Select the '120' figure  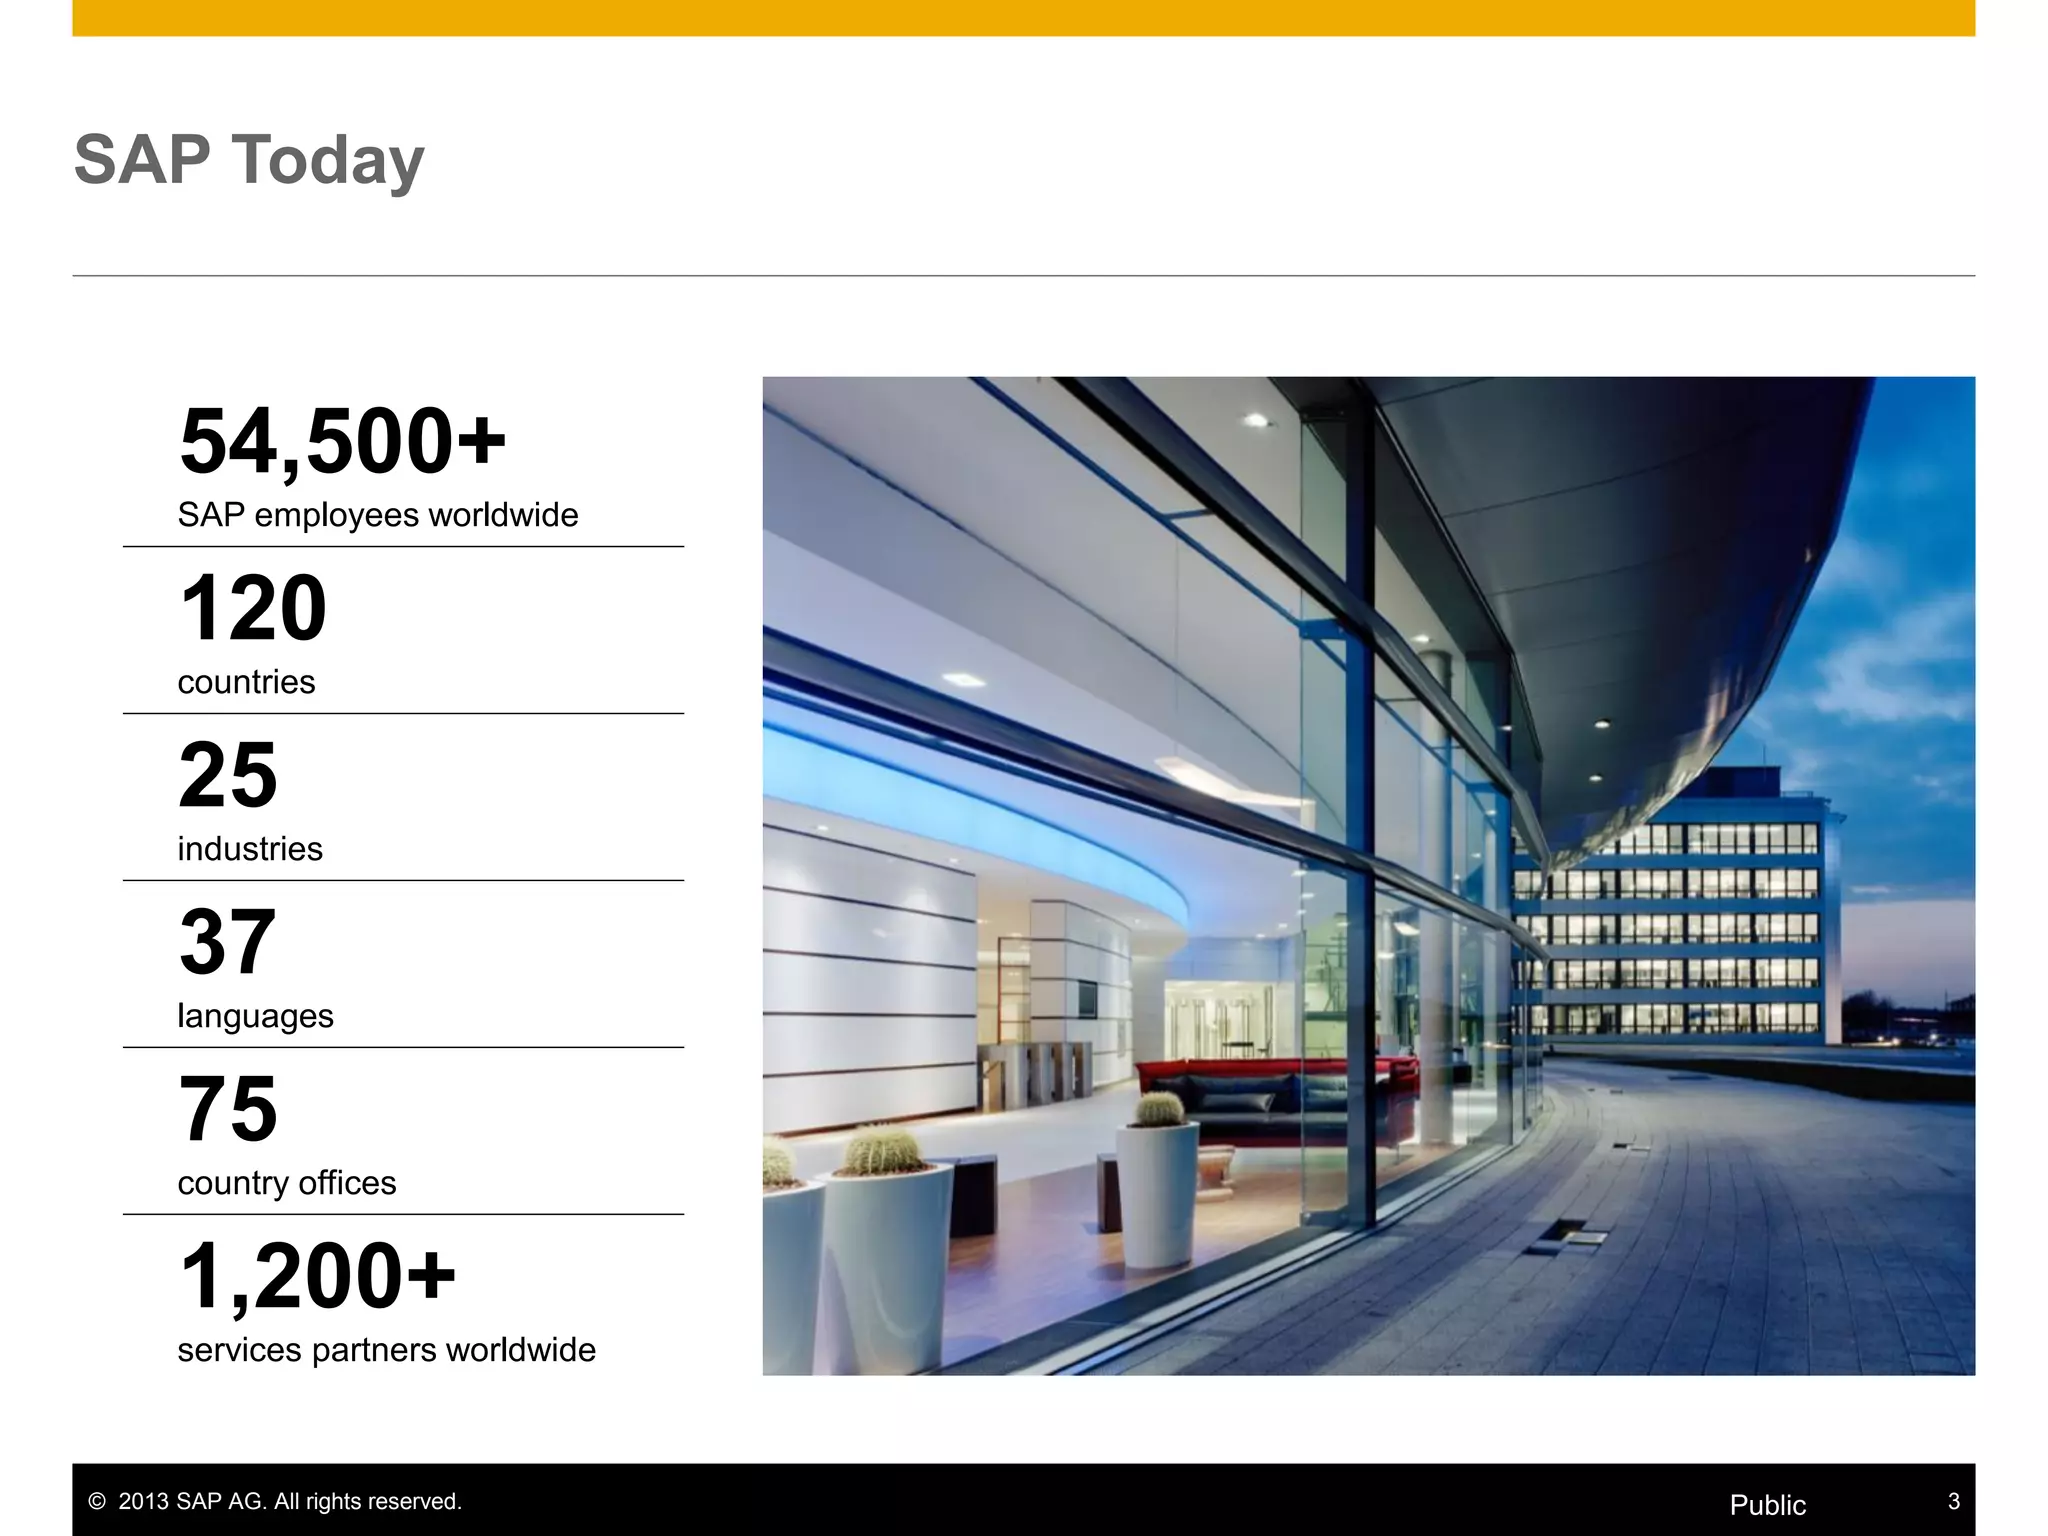[x=253, y=608]
